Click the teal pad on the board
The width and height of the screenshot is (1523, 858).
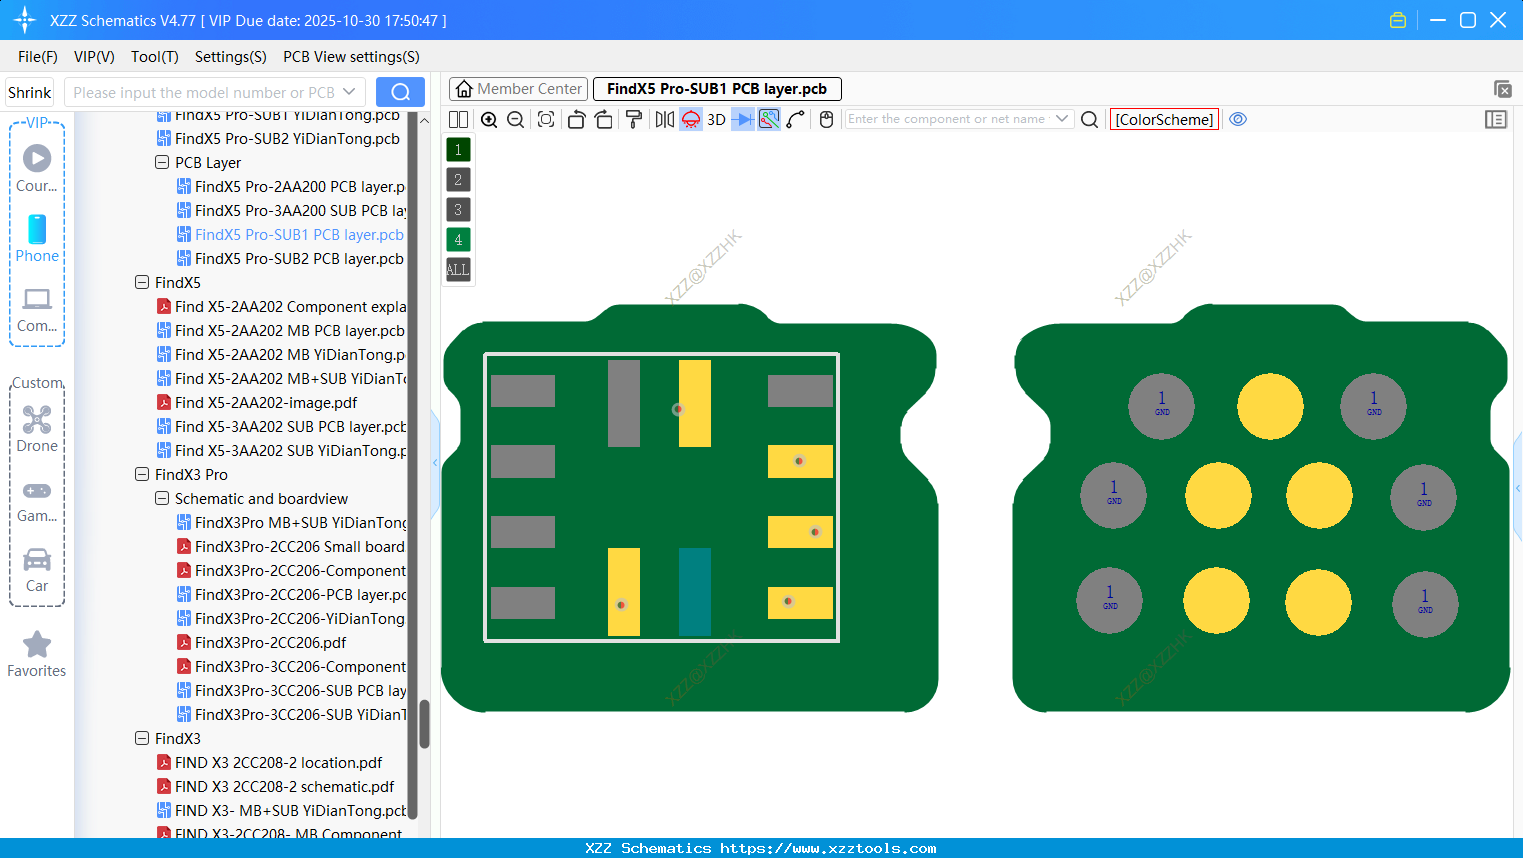(695, 591)
